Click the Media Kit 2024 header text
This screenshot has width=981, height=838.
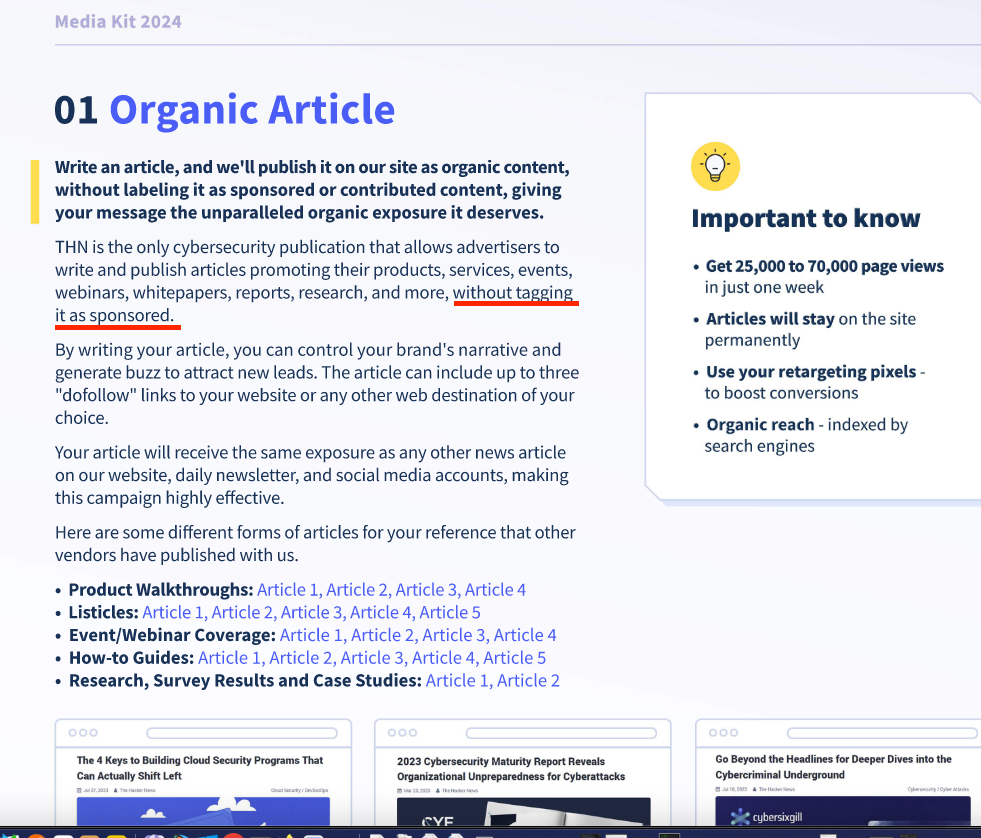pos(118,21)
